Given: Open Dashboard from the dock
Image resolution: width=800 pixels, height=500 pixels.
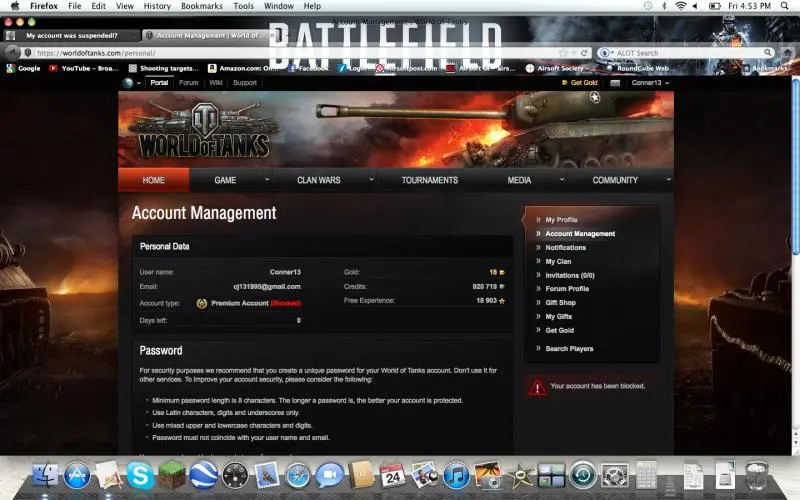Looking at the screenshot, I should [x=235, y=475].
